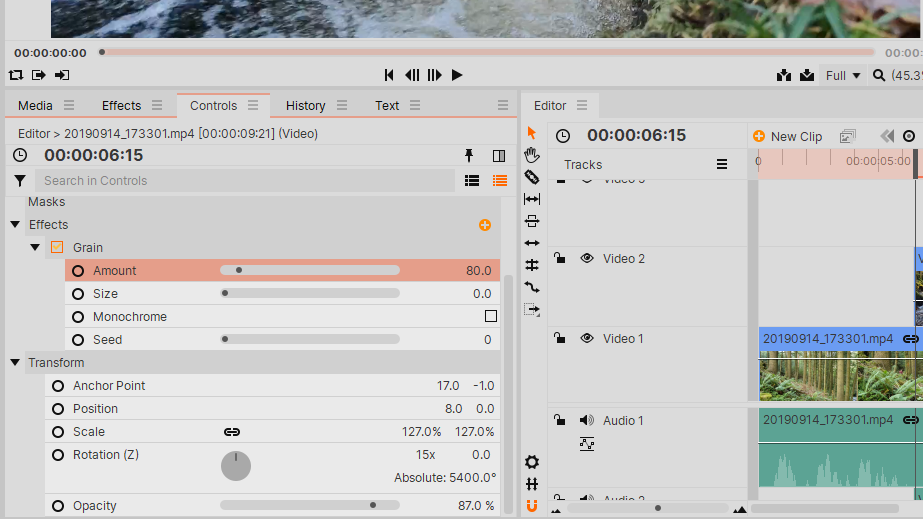
Task: Click the loop playback icon
Action: 16,75
